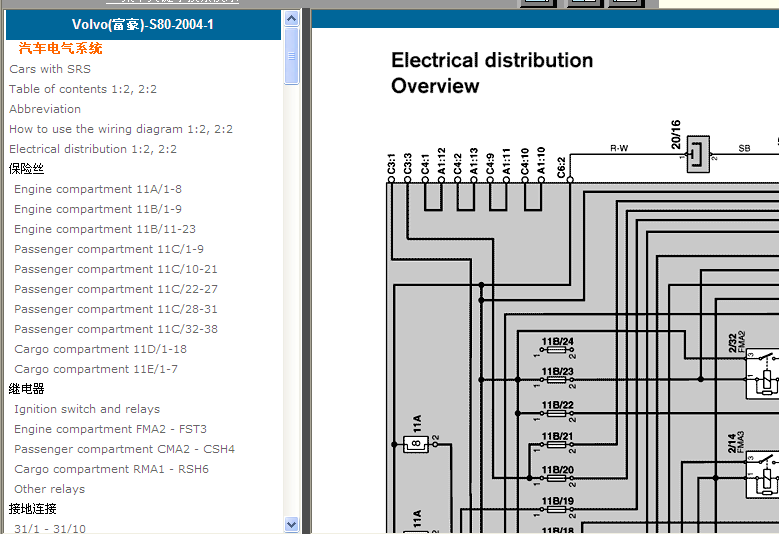The height and width of the screenshot is (534, 779).
Task: Open Cargo compartment 11E/1-7
Action: (96, 369)
